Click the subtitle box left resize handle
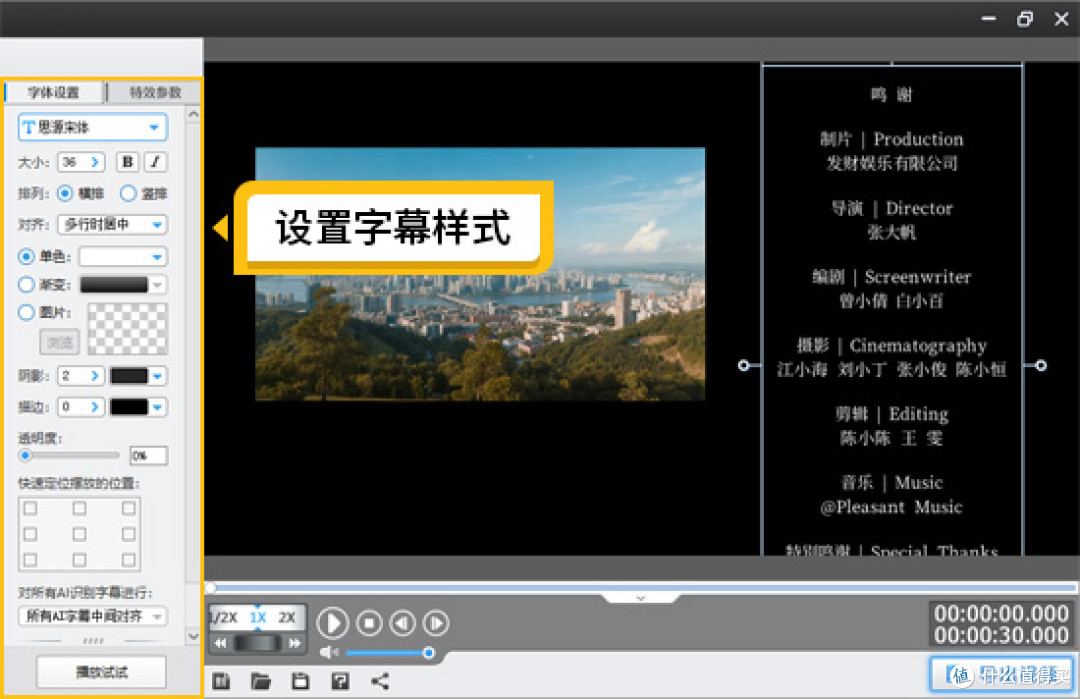Viewport: 1080px width, 699px height. 743,365
